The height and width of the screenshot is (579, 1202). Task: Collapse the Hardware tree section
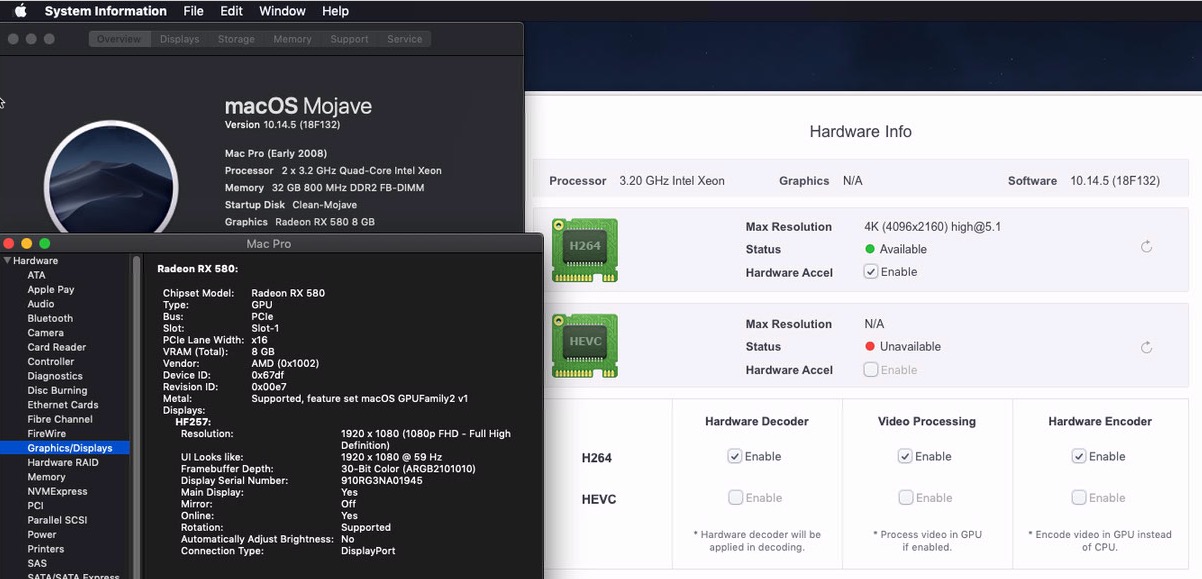pyautogui.click(x=8, y=261)
